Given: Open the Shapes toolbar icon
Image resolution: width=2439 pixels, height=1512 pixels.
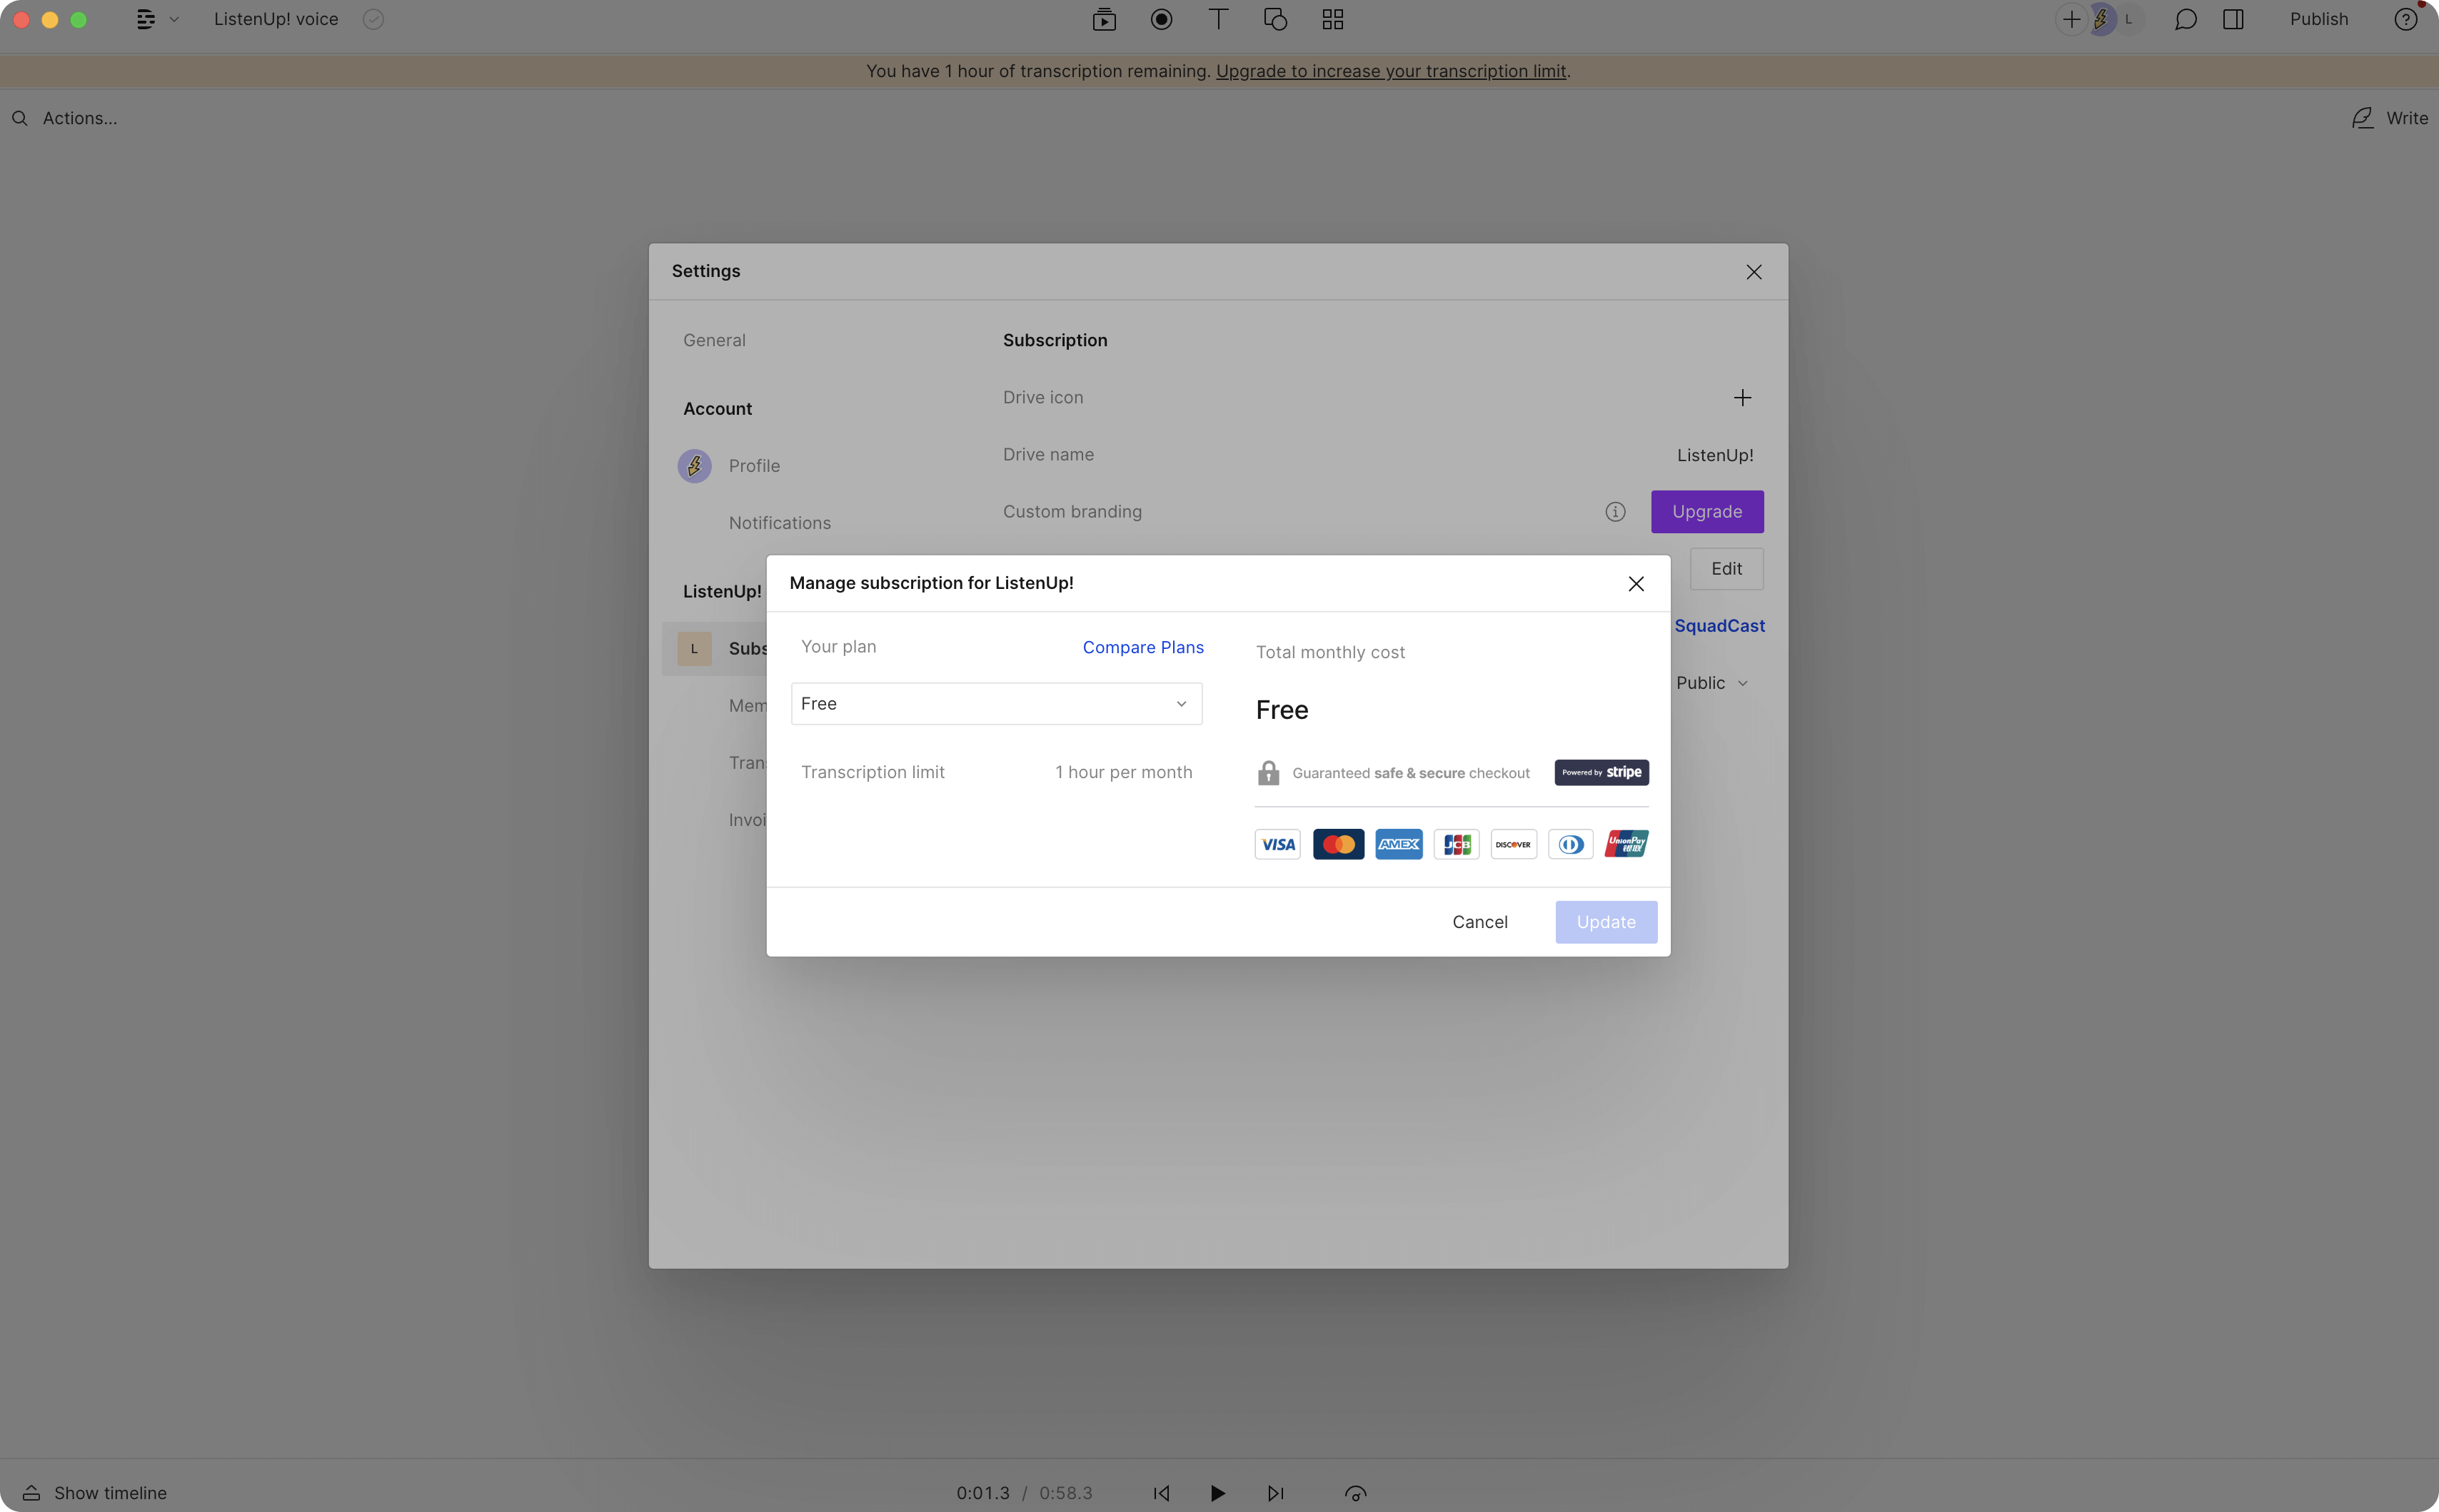Looking at the screenshot, I should (x=1275, y=19).
